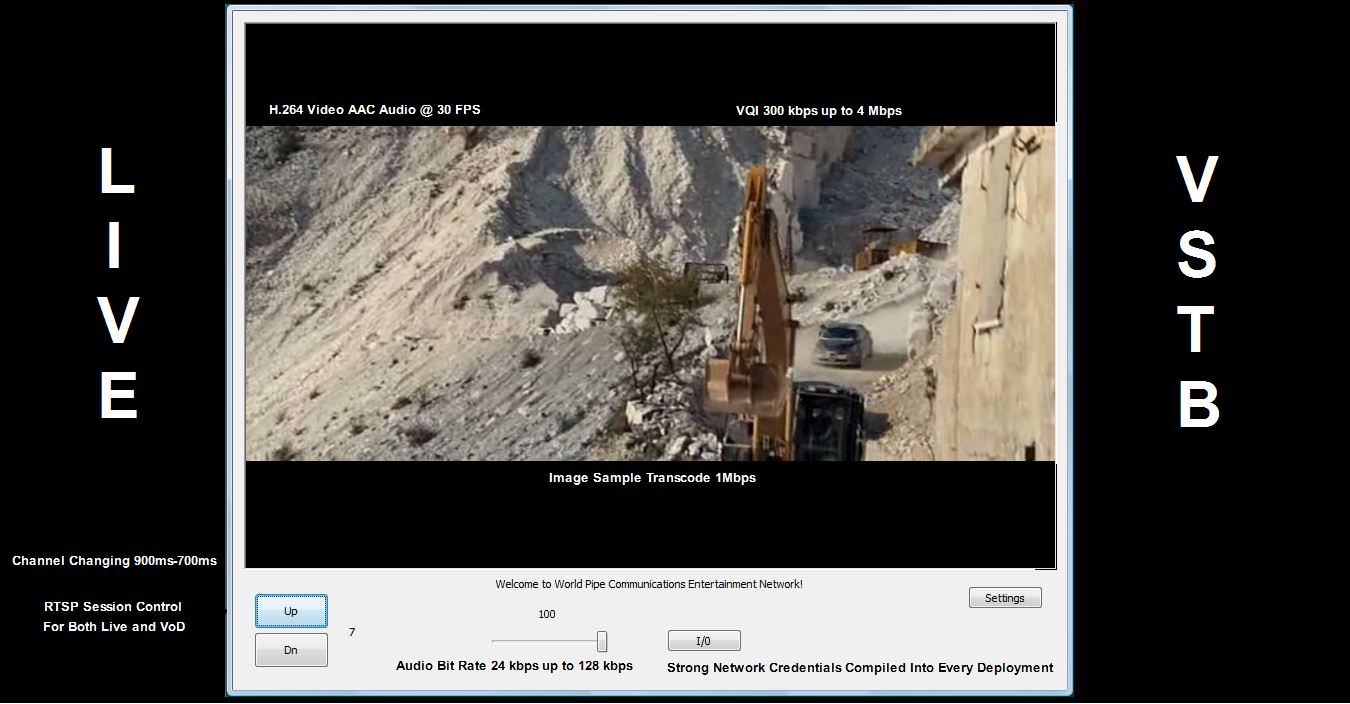Click the World Pipe Communications welcome message
The width and height of the screenshot is (1350, 704).
click(649, 584)
